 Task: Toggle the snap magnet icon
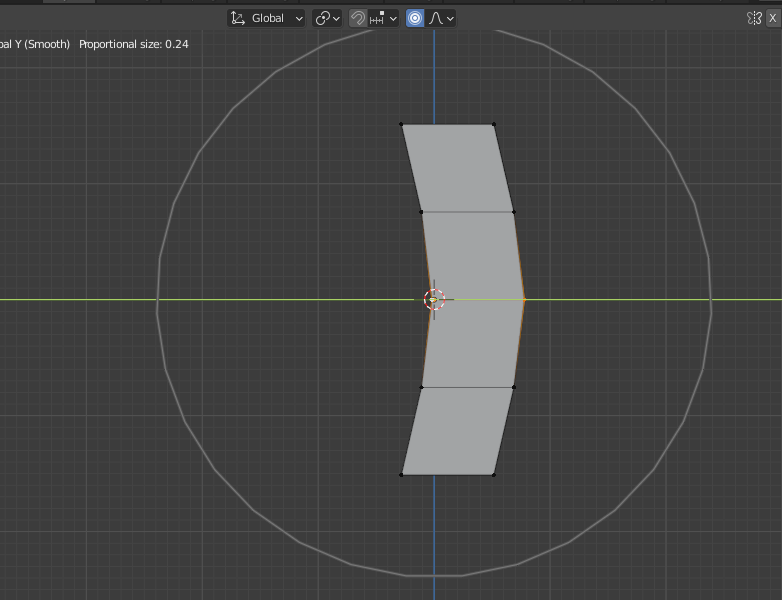[x=358, y=18]
